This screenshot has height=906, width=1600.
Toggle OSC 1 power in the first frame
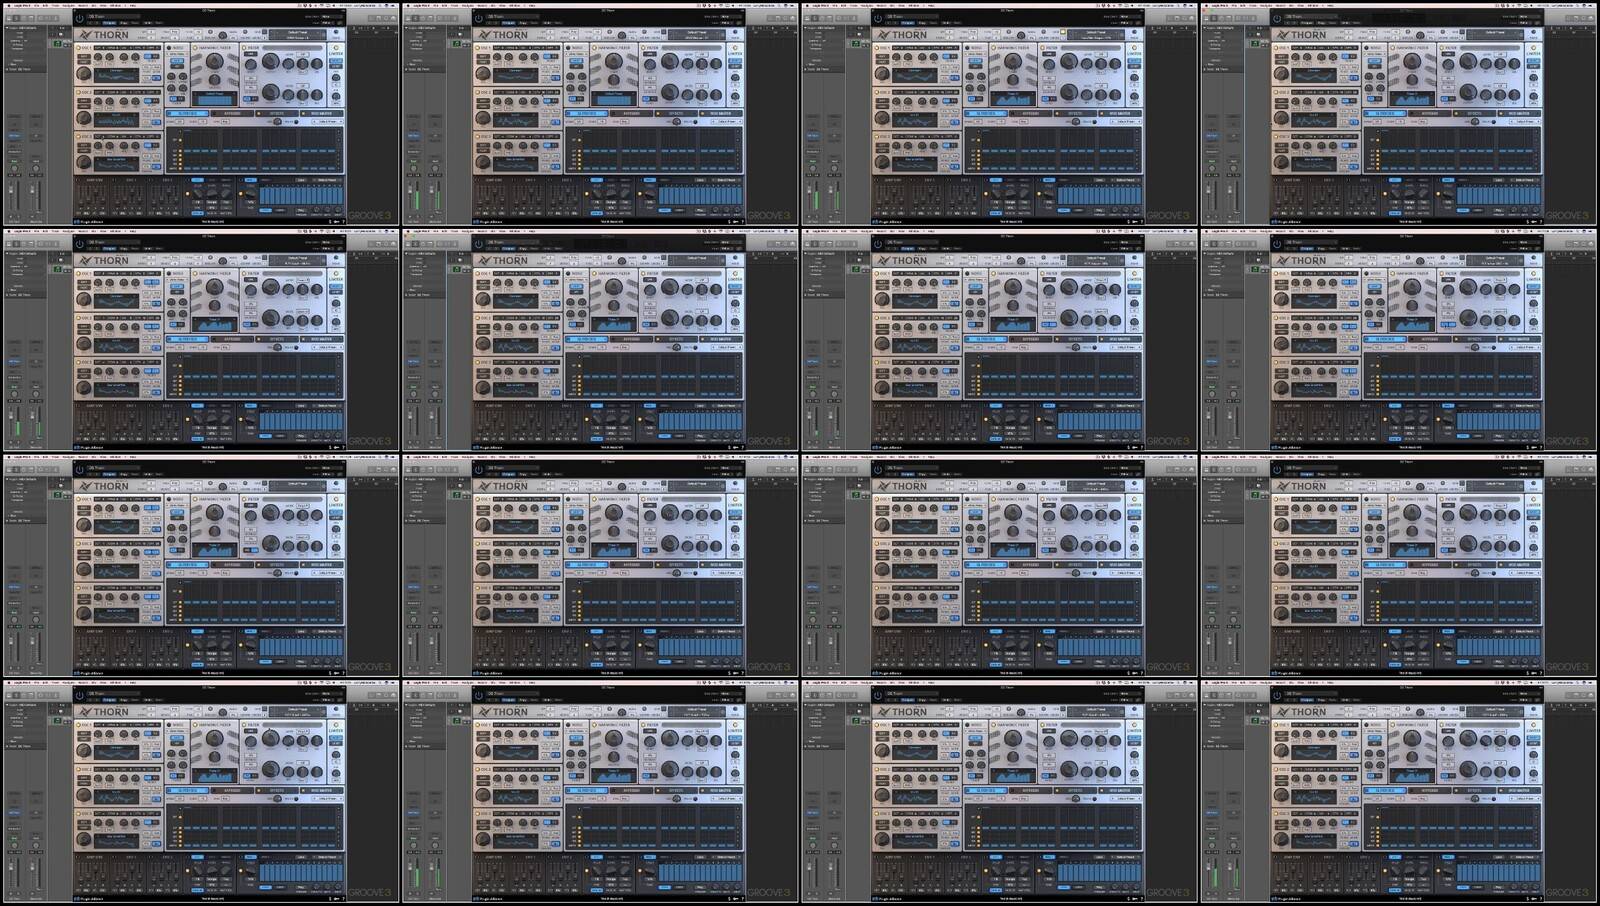(x=78, y=47)
